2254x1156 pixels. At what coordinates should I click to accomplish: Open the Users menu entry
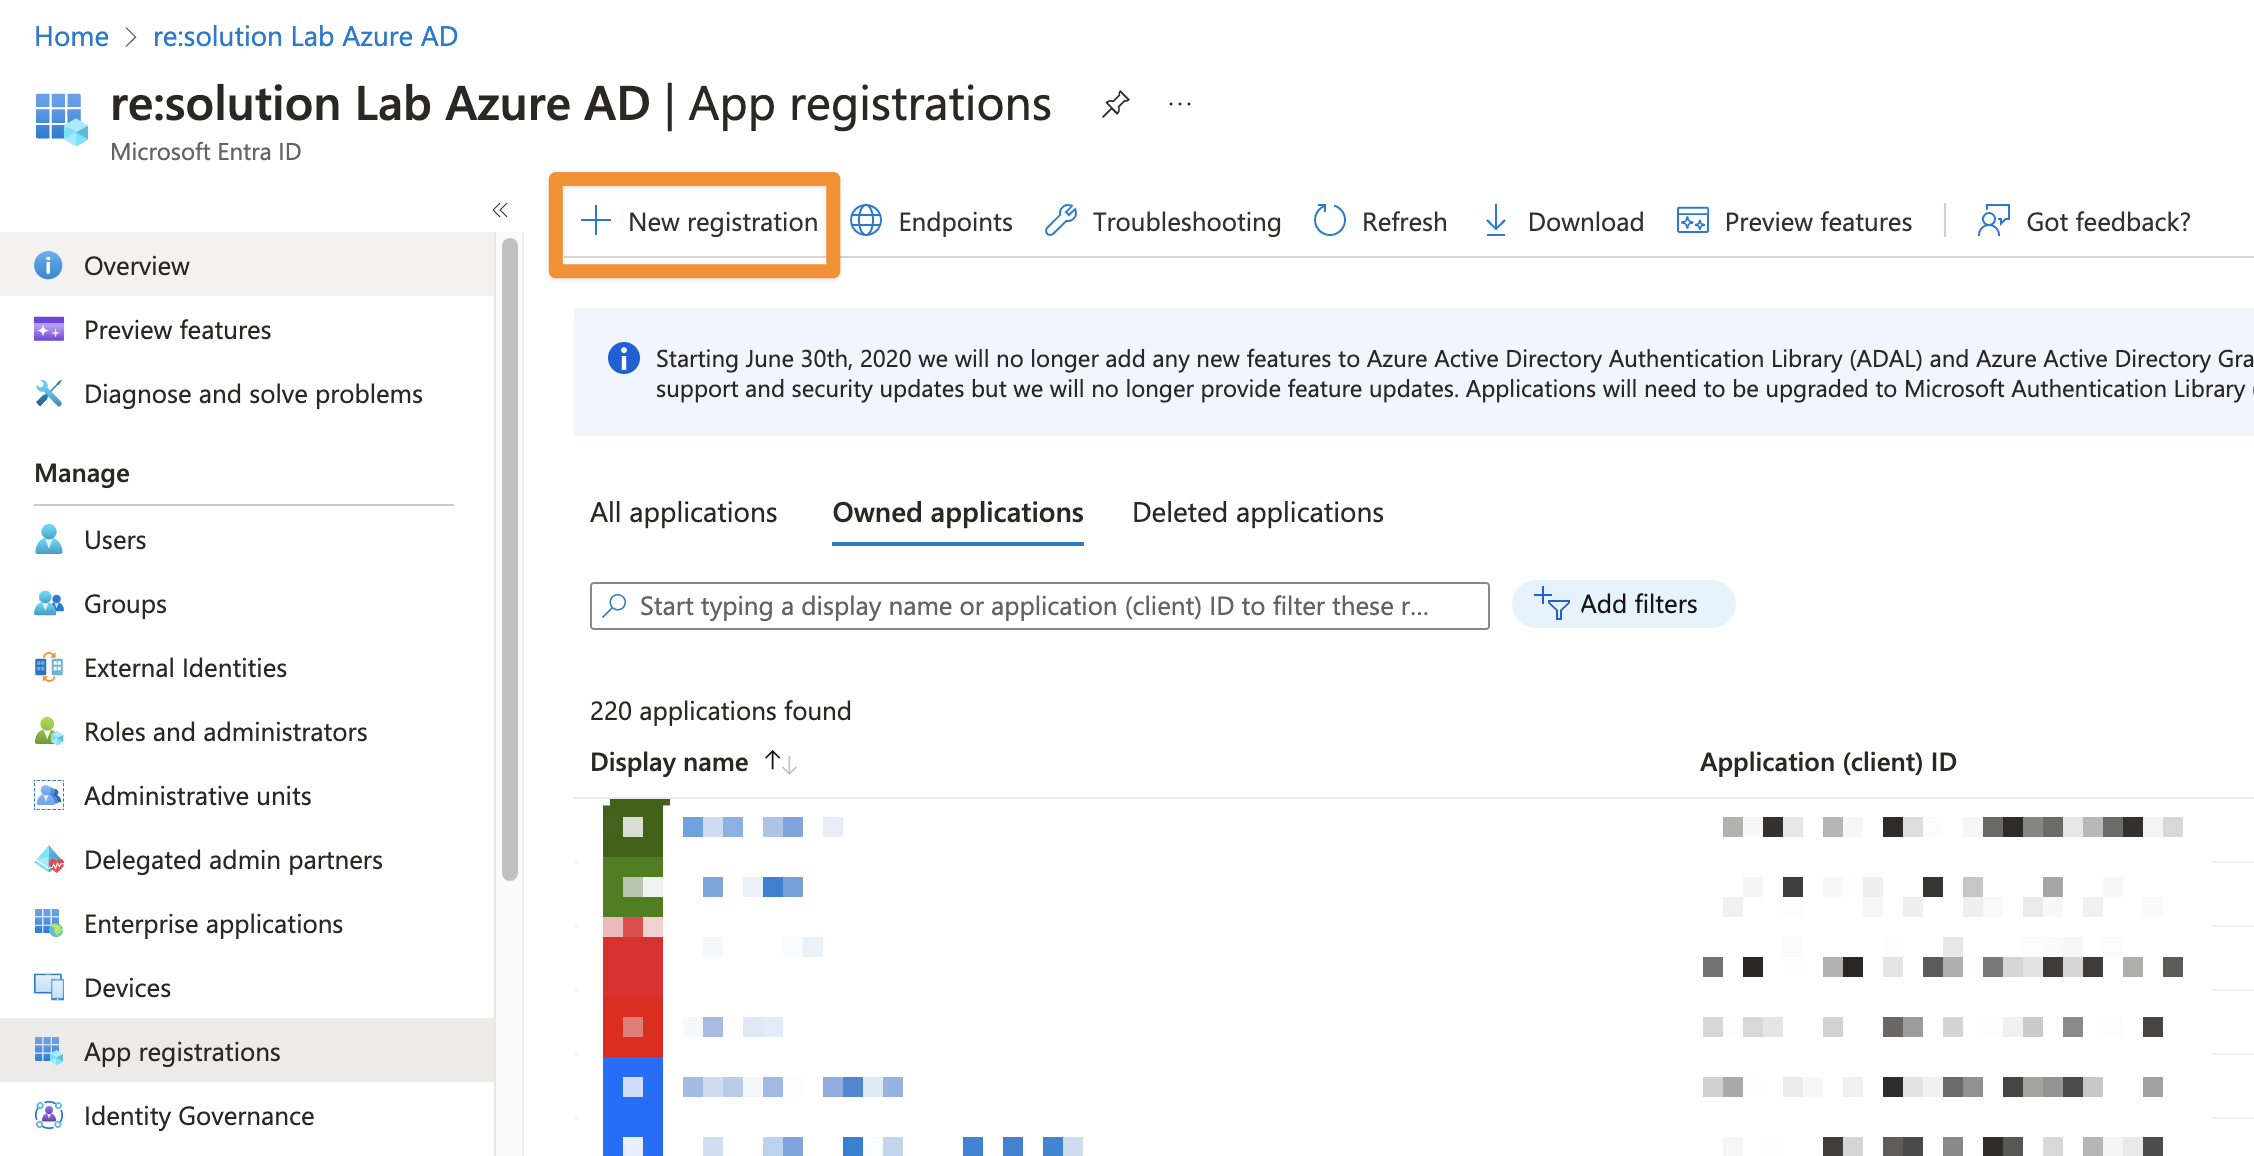(x=248, y=540)
